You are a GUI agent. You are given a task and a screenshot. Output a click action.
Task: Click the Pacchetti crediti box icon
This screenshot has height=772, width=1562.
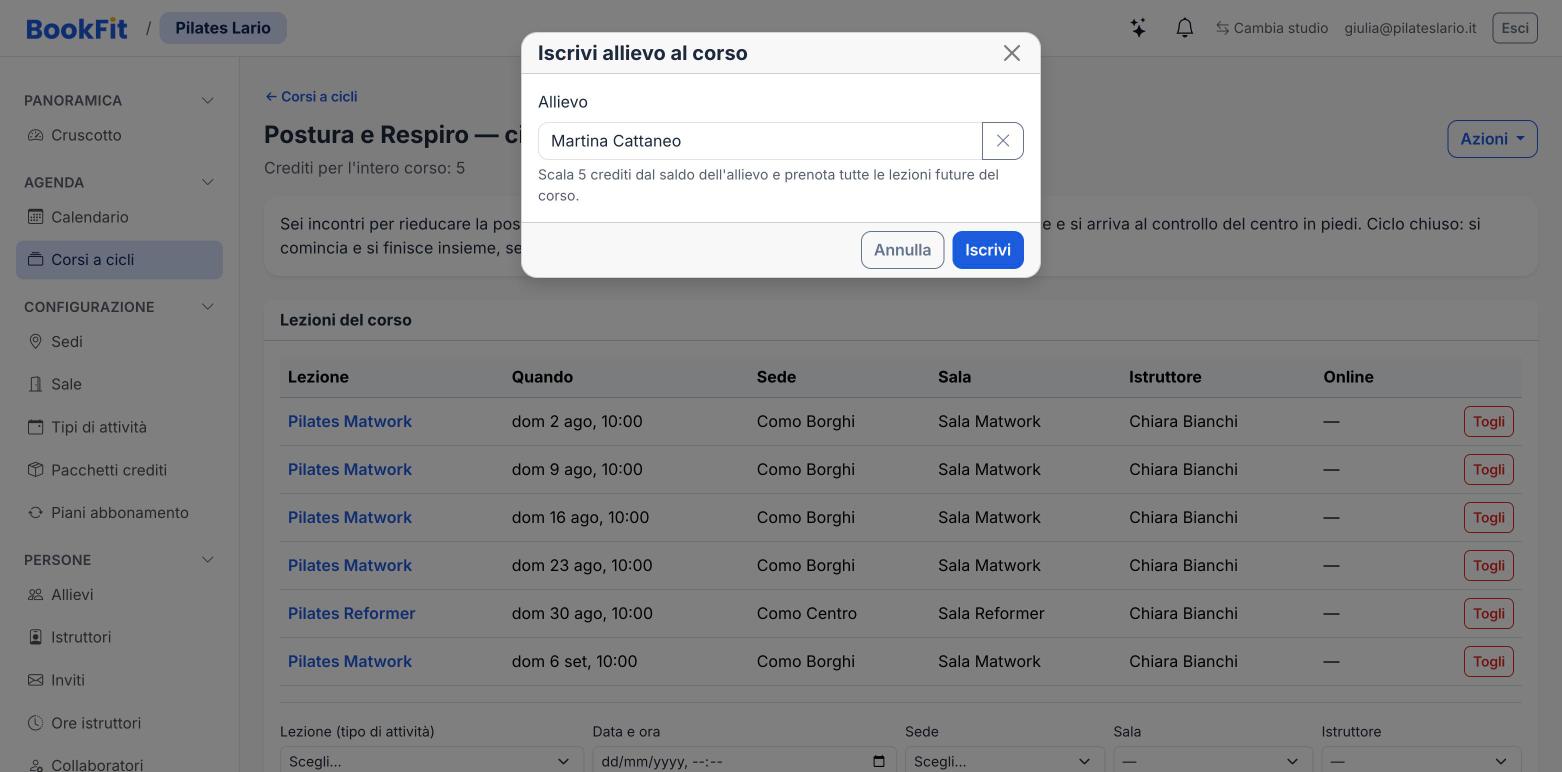35,470
